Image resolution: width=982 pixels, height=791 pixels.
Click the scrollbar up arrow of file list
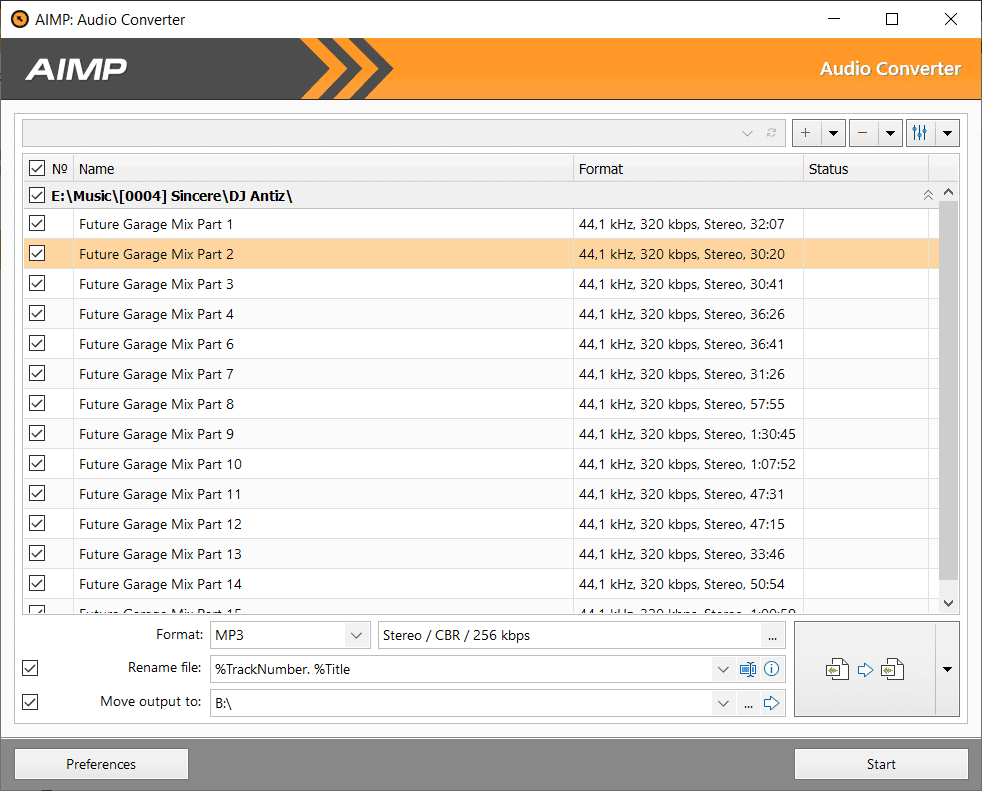pos(948,192)
